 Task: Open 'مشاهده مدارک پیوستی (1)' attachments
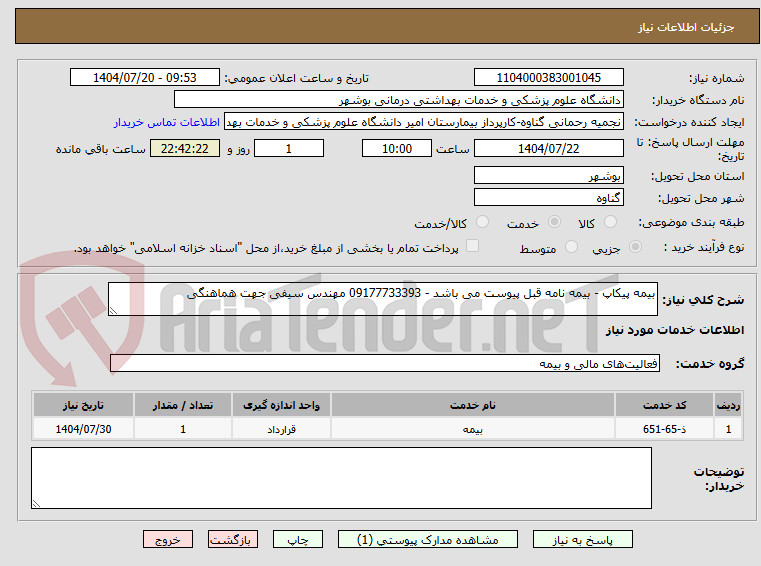pyautogui.click(x=428, y=539)
